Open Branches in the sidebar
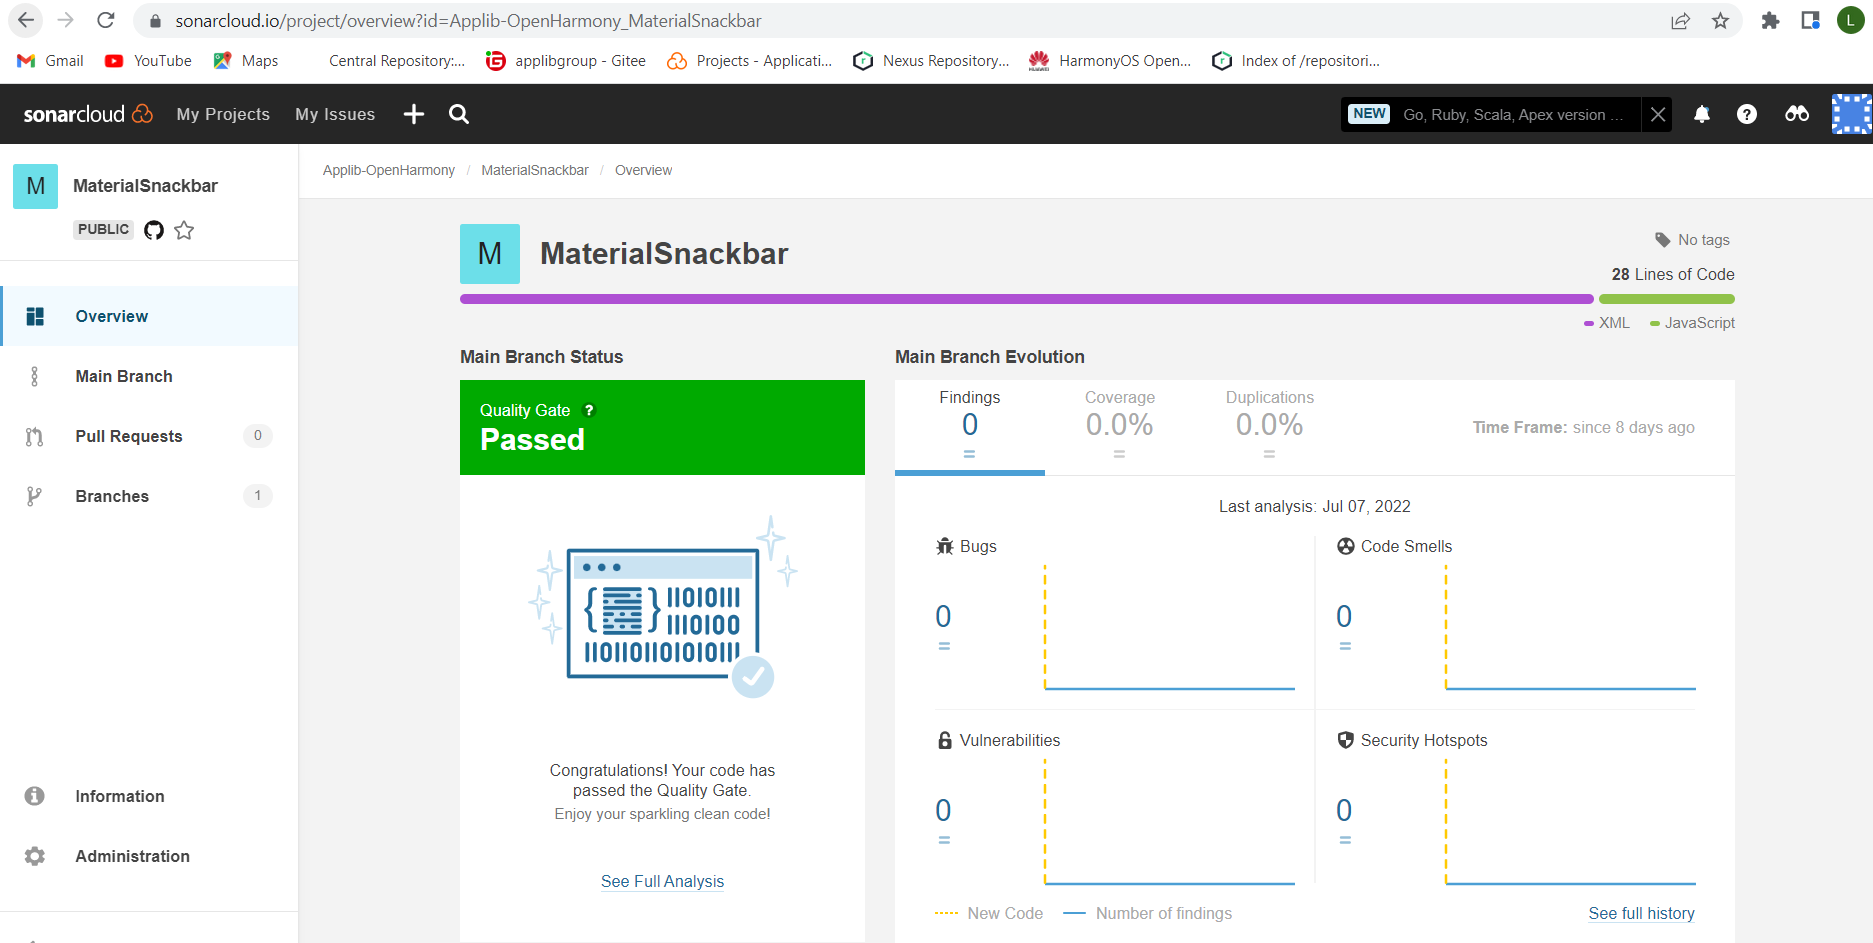 149,496
